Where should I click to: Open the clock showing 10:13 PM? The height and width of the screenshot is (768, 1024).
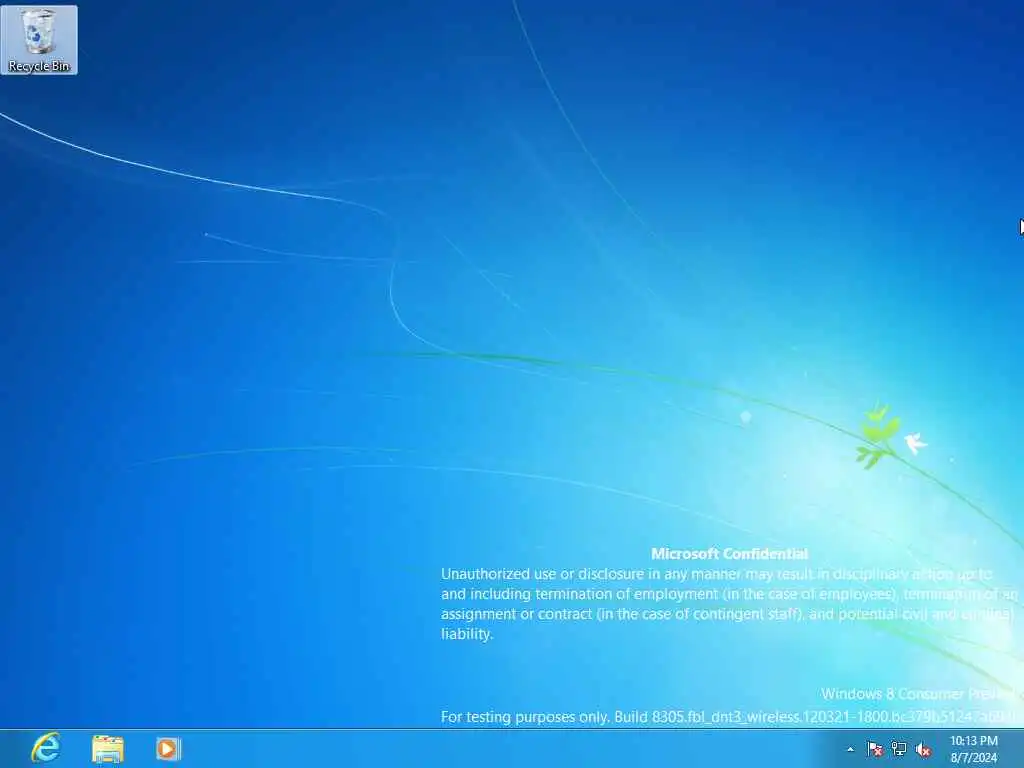click(974, 749)
